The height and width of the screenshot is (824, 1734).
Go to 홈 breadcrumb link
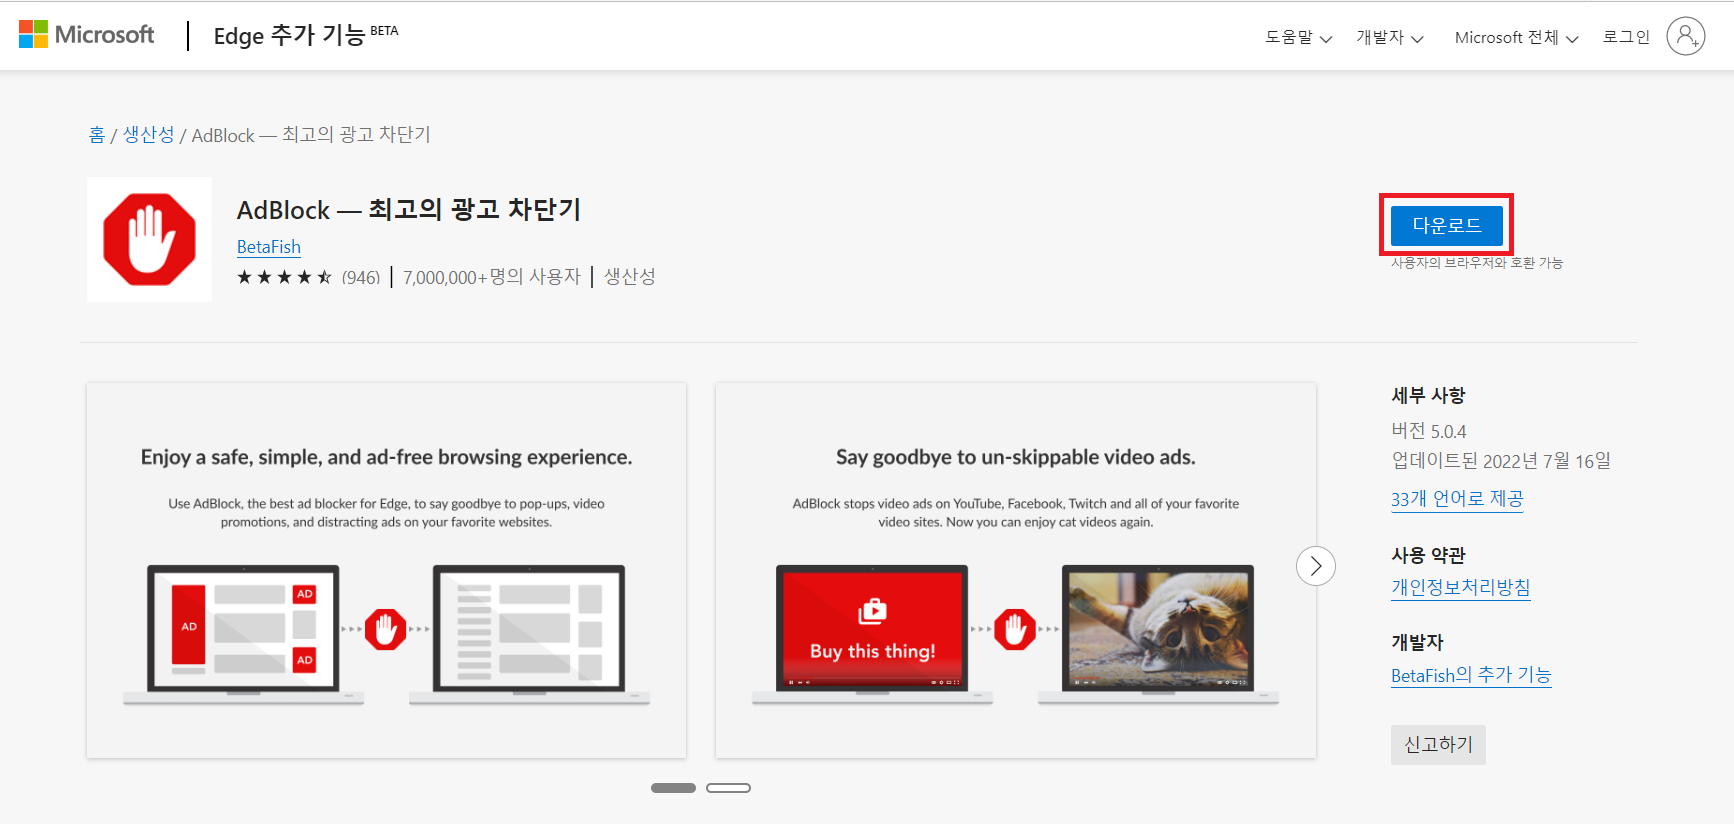(96, 134)
